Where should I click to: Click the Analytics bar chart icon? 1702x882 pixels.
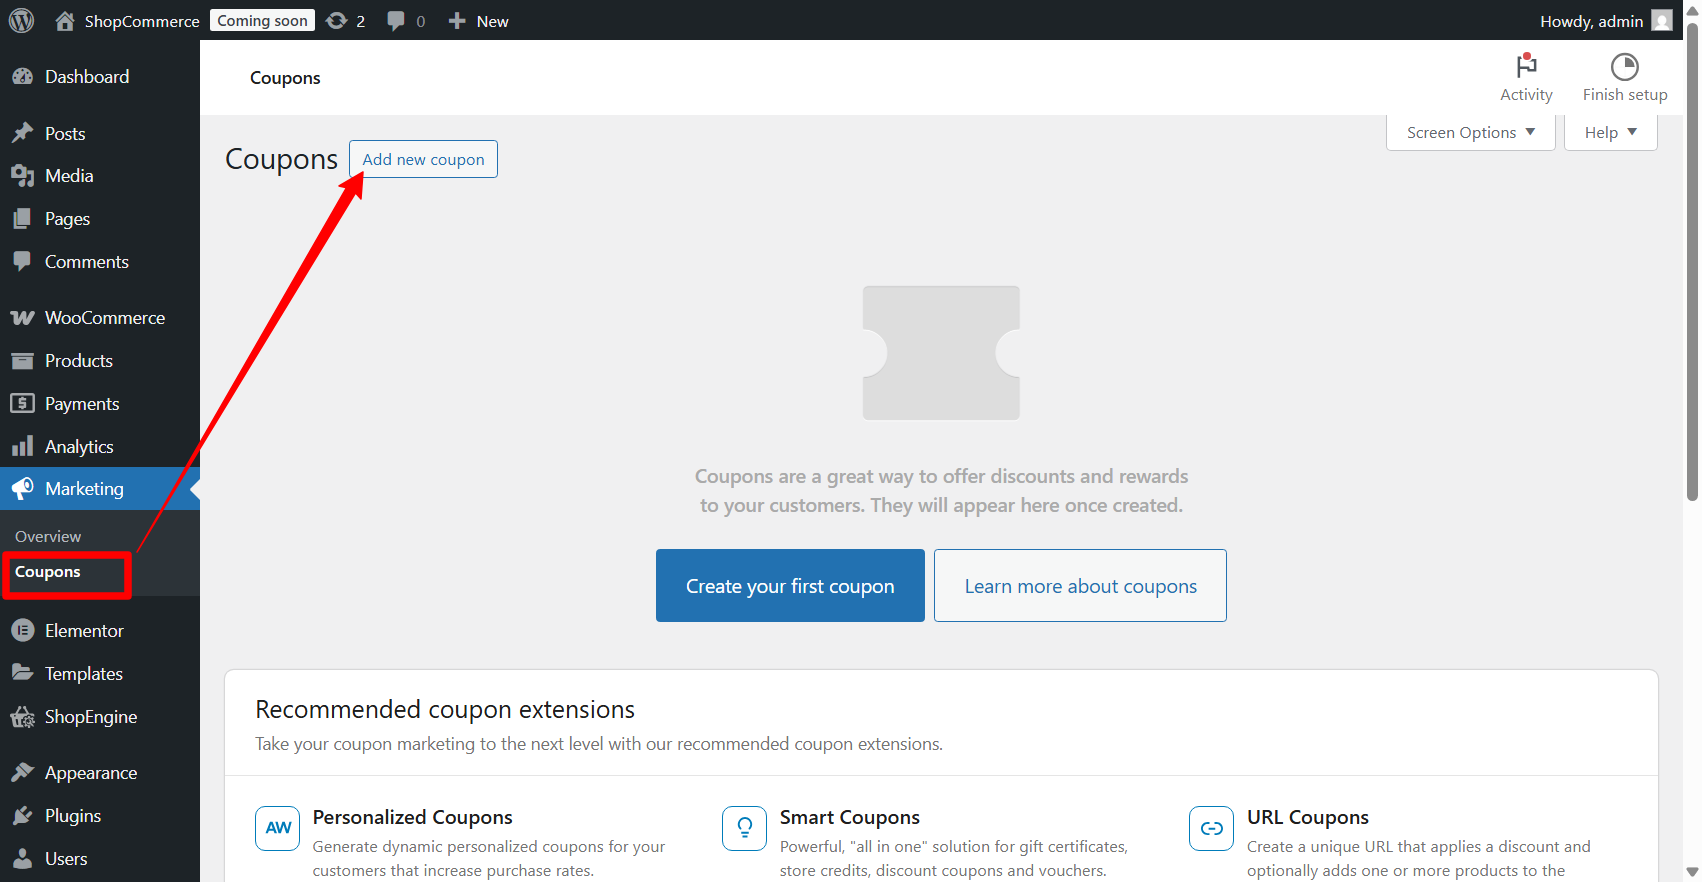tap(22, 446)
